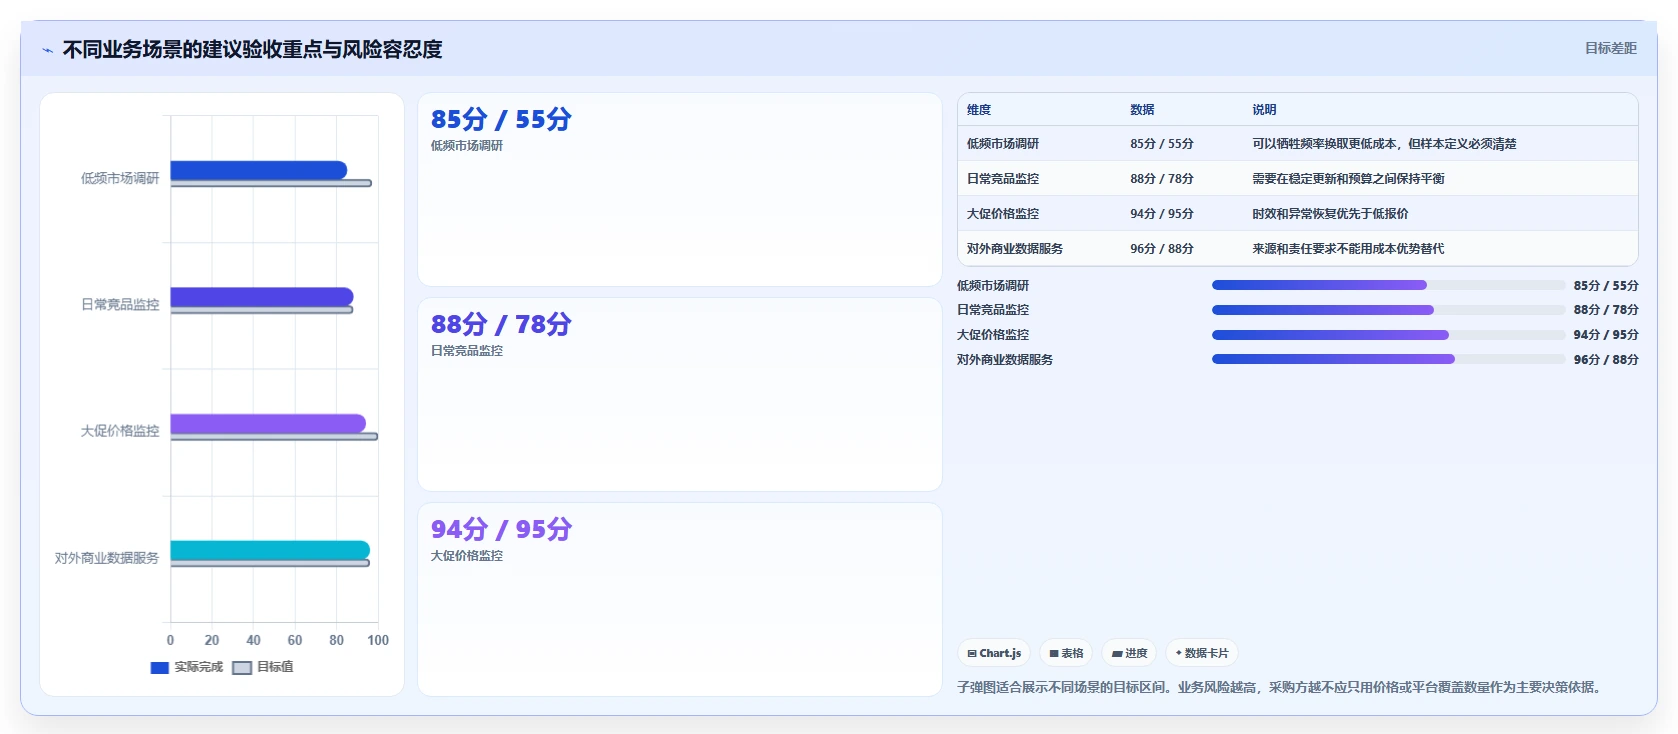Click the 表格 tag chip
Viewport: 1678px width, 734px height.
[x=1066, y=653]
